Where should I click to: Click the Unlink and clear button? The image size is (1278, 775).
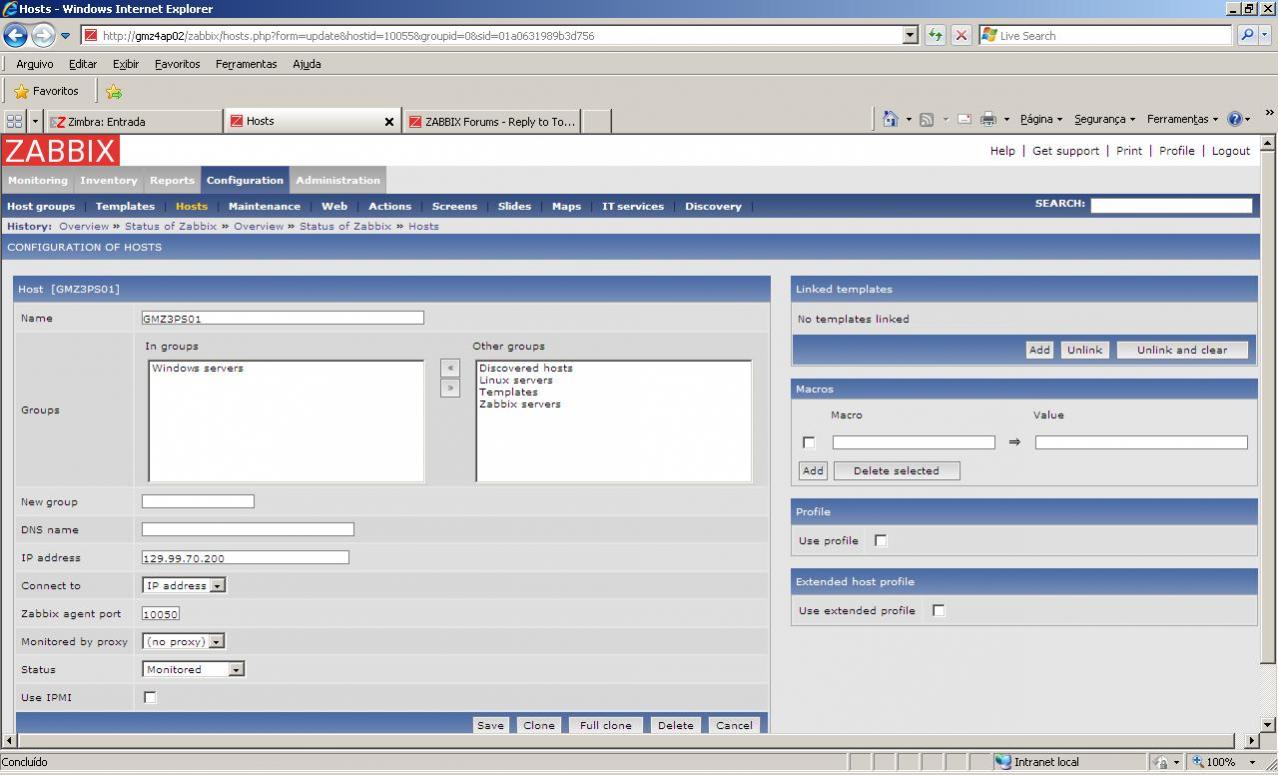click(1182, 350)
